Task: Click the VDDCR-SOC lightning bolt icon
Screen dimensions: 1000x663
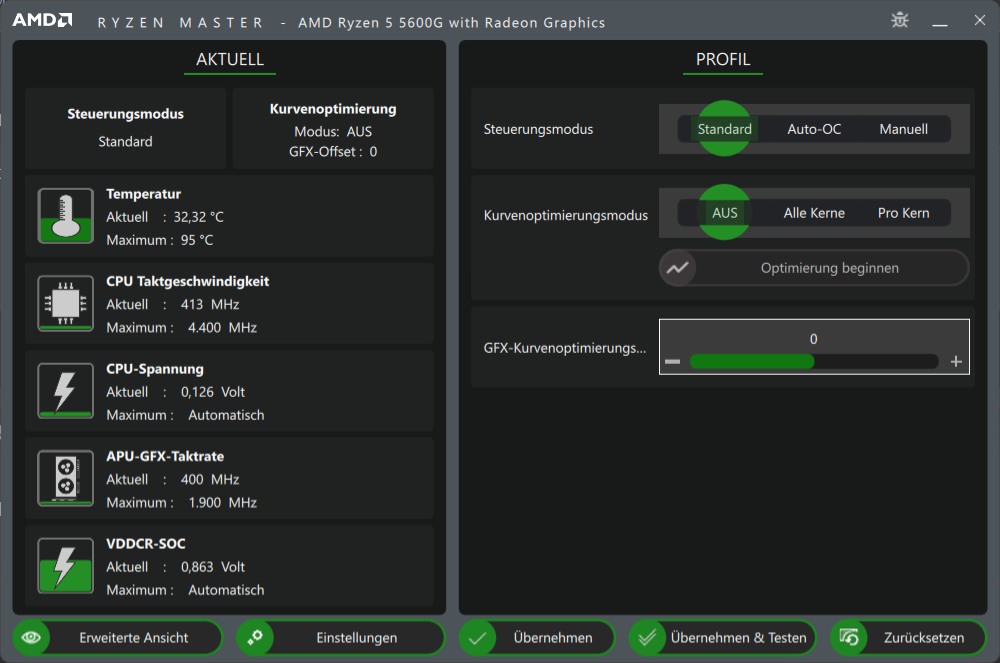Action: (65, 566)
